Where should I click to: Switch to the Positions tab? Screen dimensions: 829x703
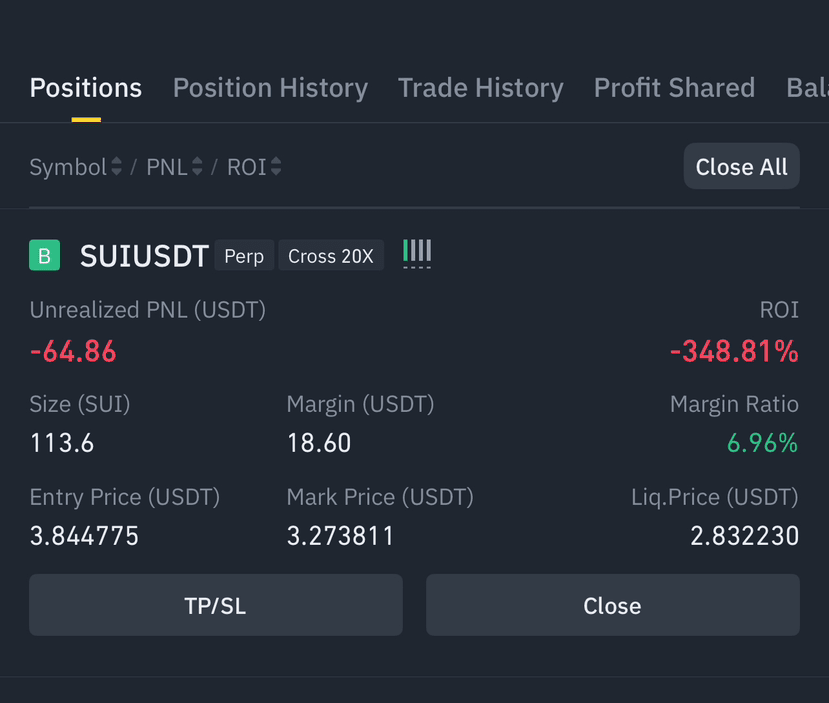(86, 88)
